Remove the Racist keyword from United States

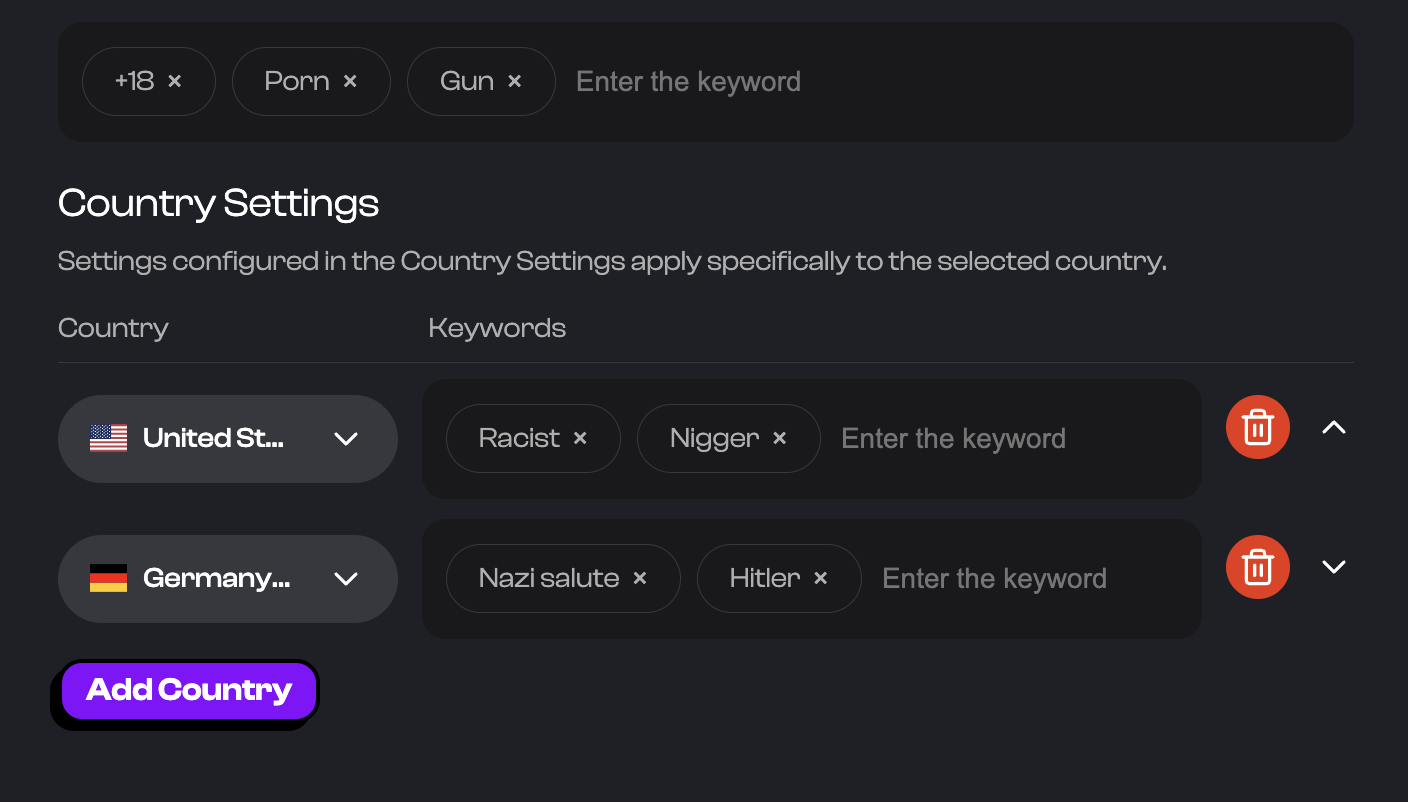tap(580, 438)
